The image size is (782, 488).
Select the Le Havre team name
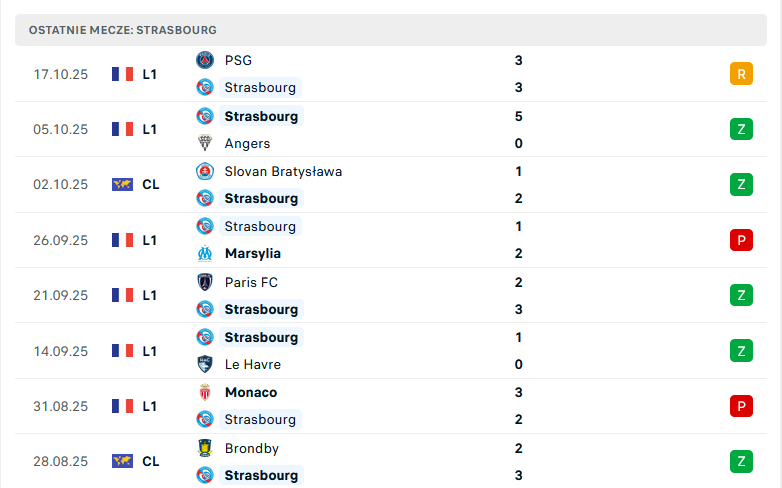pyautogui.click(x=253, y=365)
